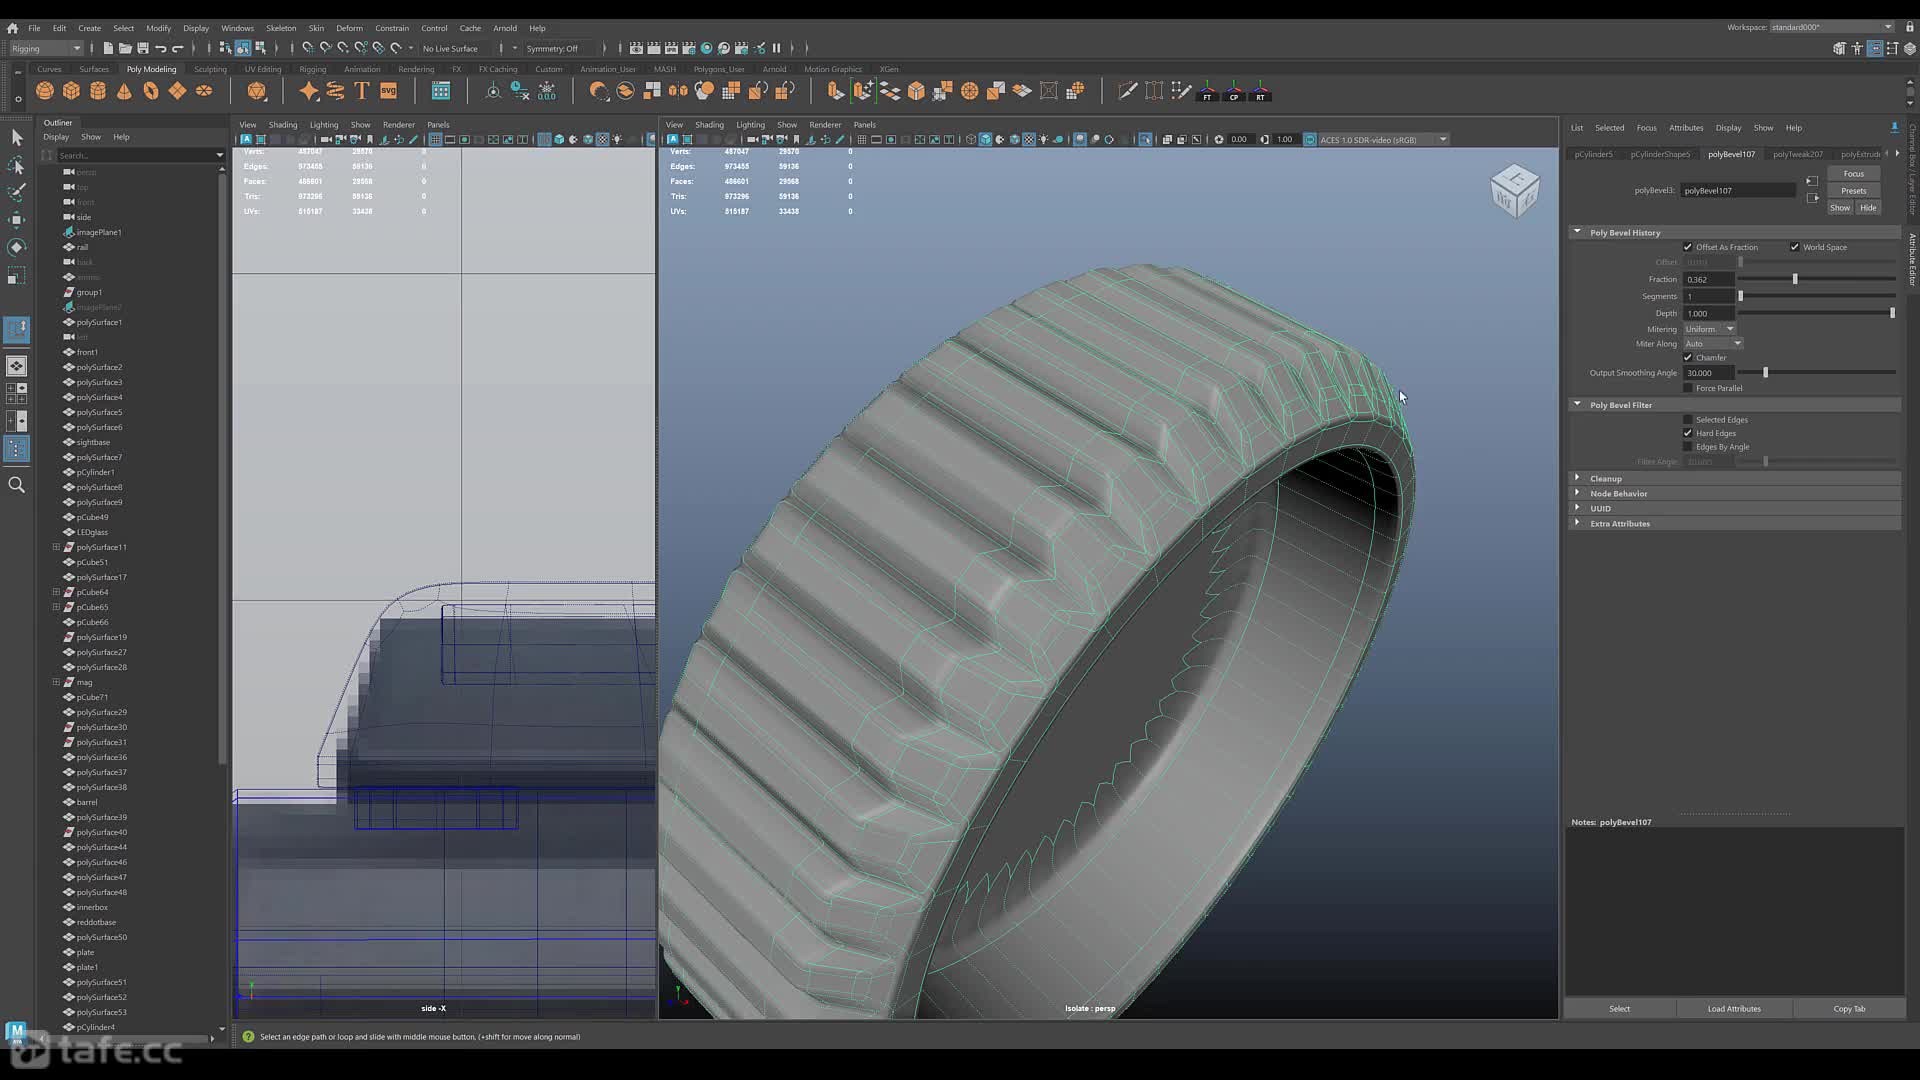Expand the Node Behavior section
The width and height of the screenshot is (1920, 1080).
tap(1577, 493)
